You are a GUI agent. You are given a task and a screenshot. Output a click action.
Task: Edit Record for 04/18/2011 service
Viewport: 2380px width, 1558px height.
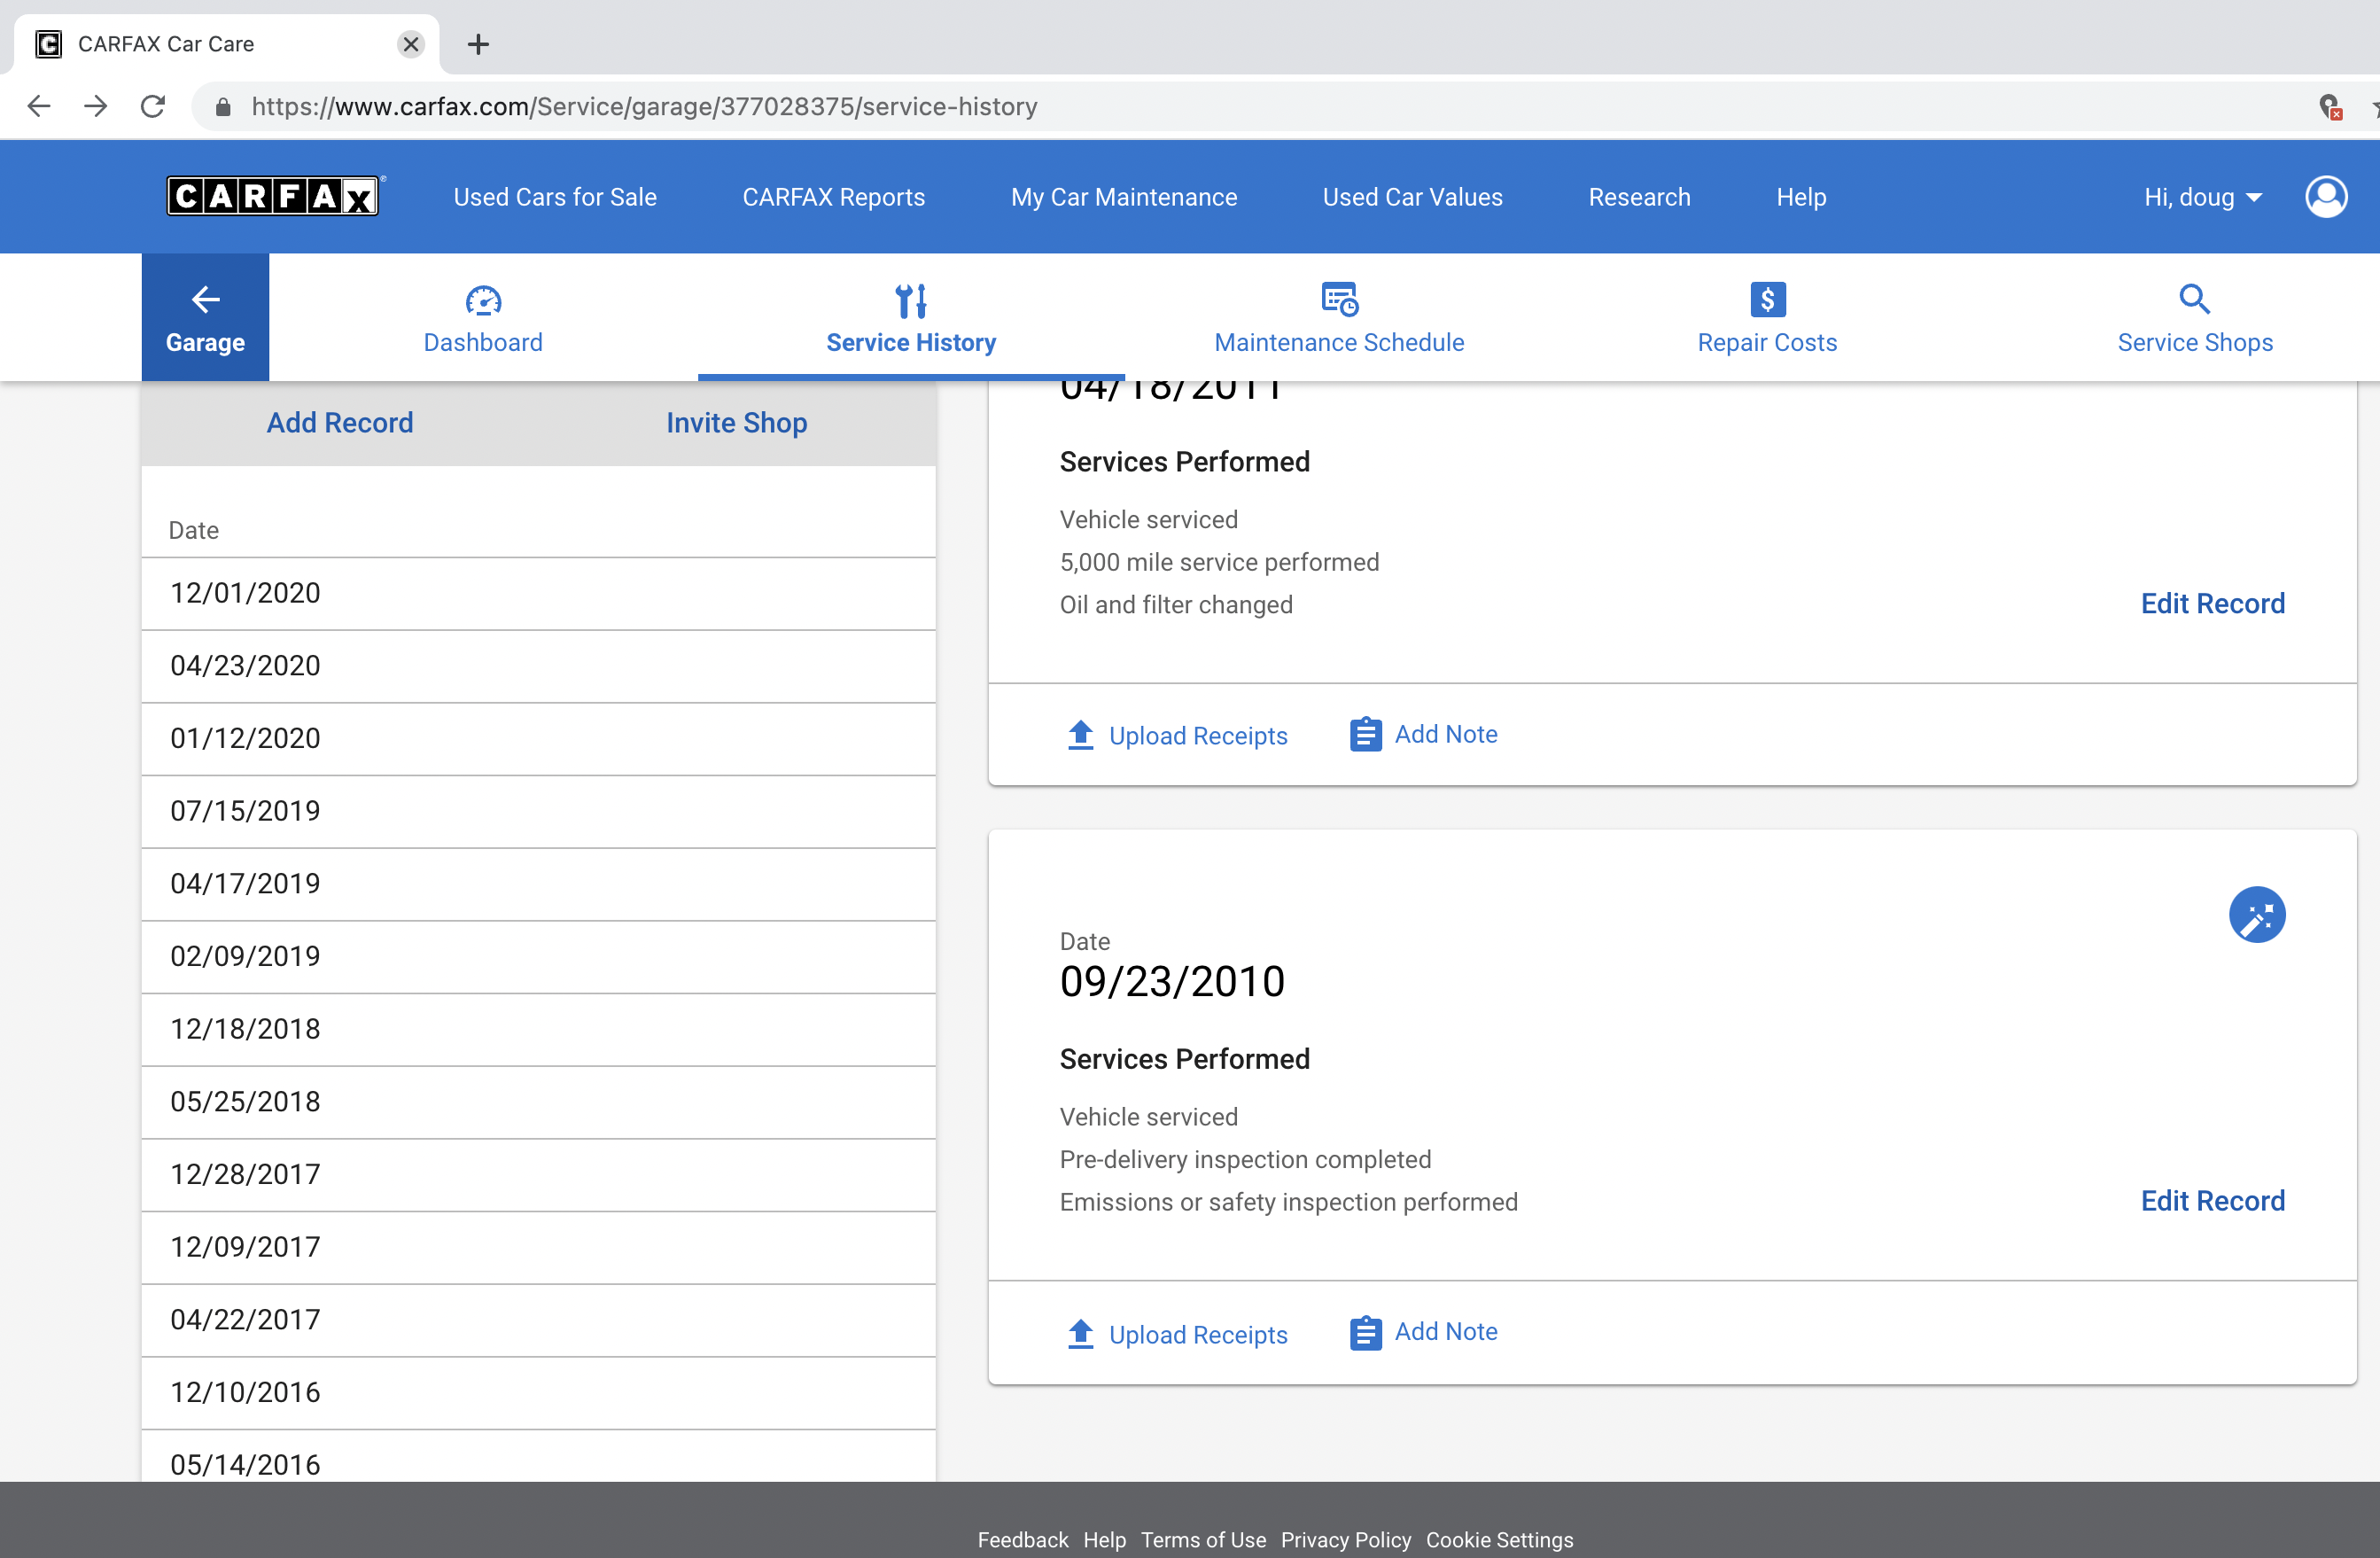point(2212,603)
